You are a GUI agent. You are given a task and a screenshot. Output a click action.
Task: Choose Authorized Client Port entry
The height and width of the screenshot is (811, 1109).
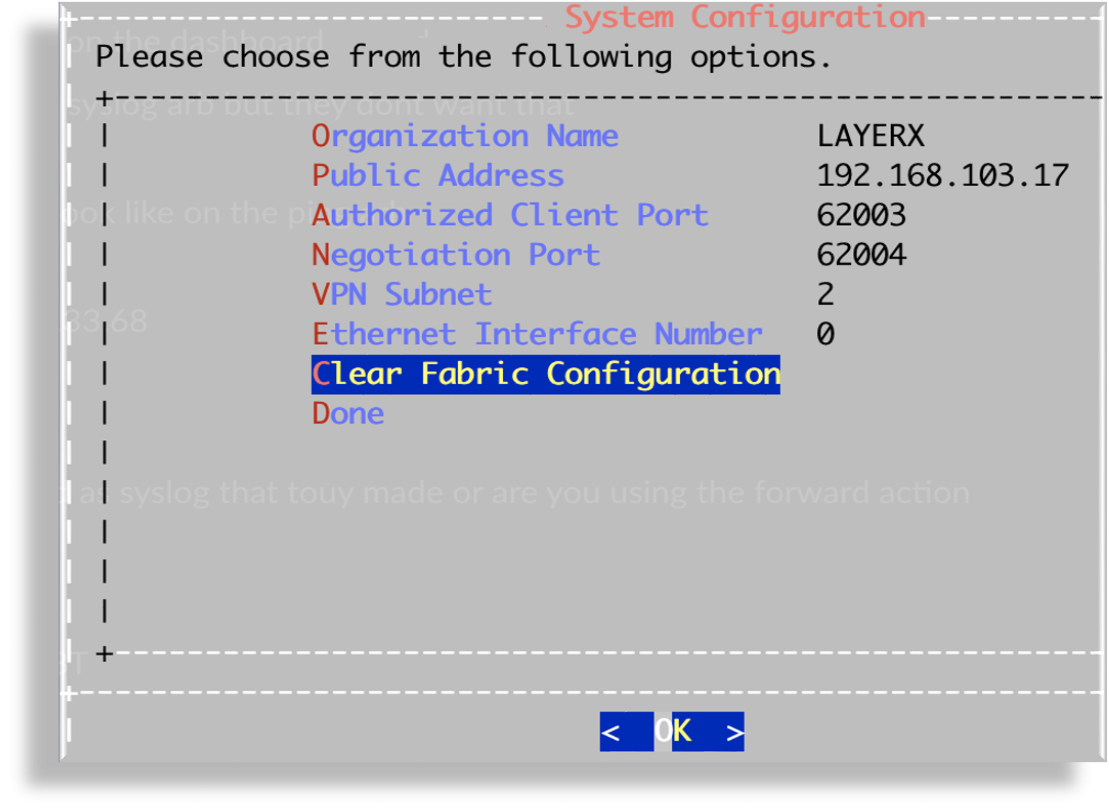click(510, 215)
